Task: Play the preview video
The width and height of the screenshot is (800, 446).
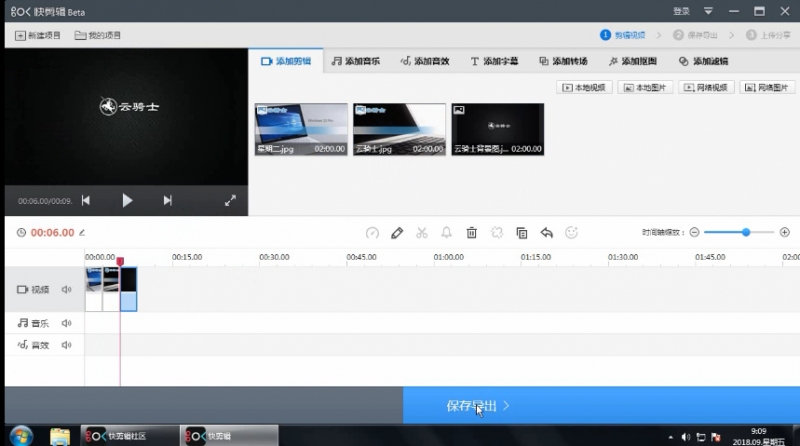Action: (x=127, y=201)
